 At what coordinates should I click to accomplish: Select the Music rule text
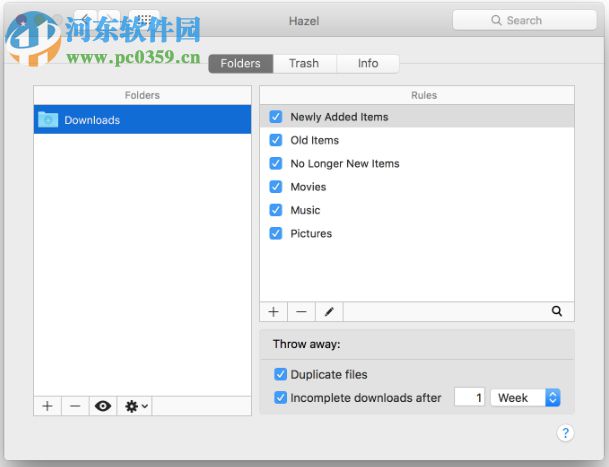click(305, 210)
